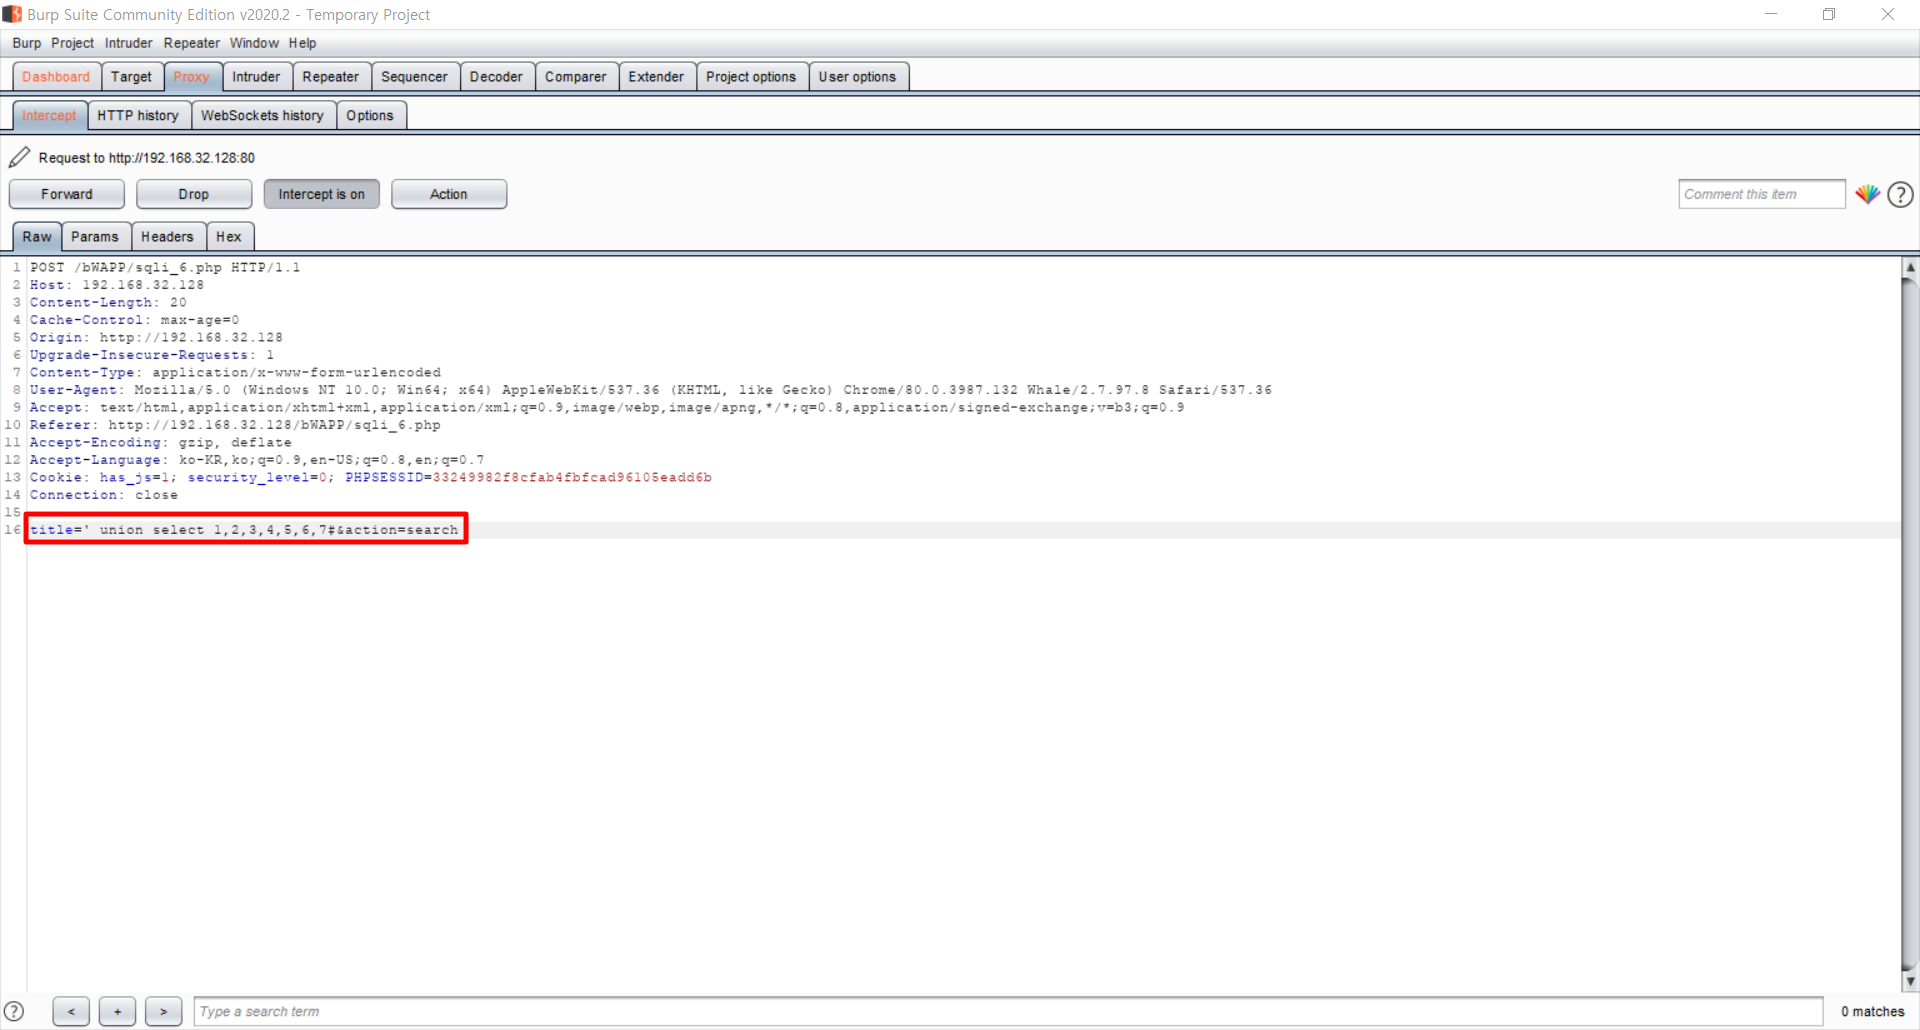Click the Upgrade-Insecure-Requests header line
Screen dimensions: 1920x1030
(x=152, y=355)
